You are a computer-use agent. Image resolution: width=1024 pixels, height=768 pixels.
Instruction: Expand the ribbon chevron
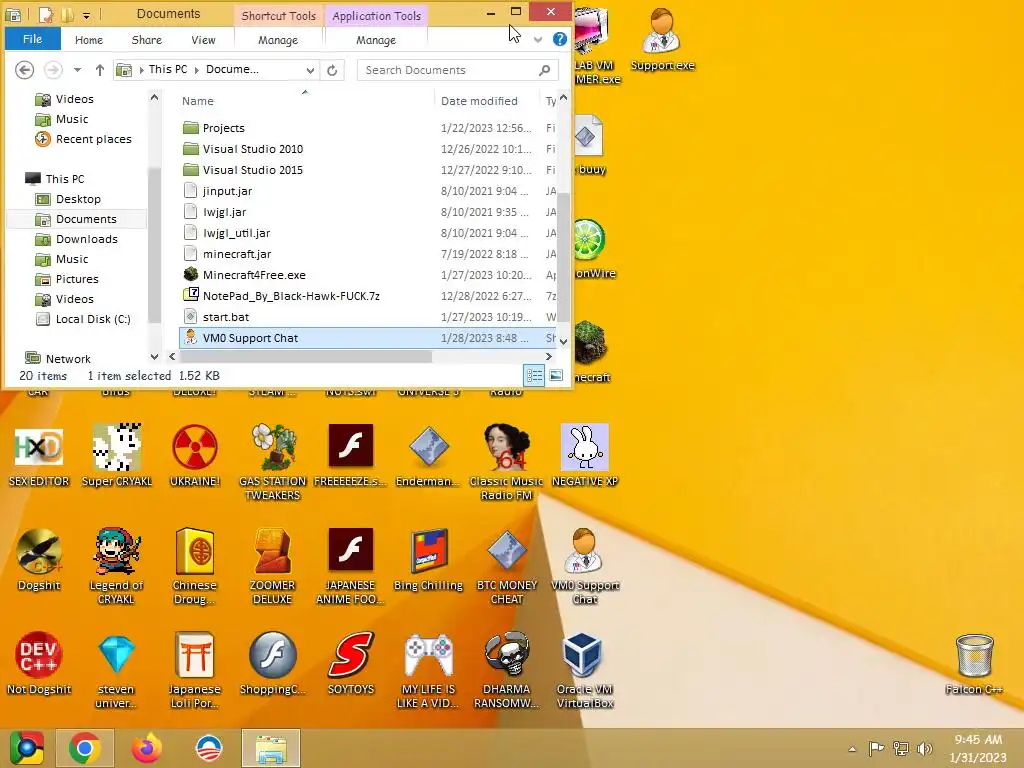(537, 39)
